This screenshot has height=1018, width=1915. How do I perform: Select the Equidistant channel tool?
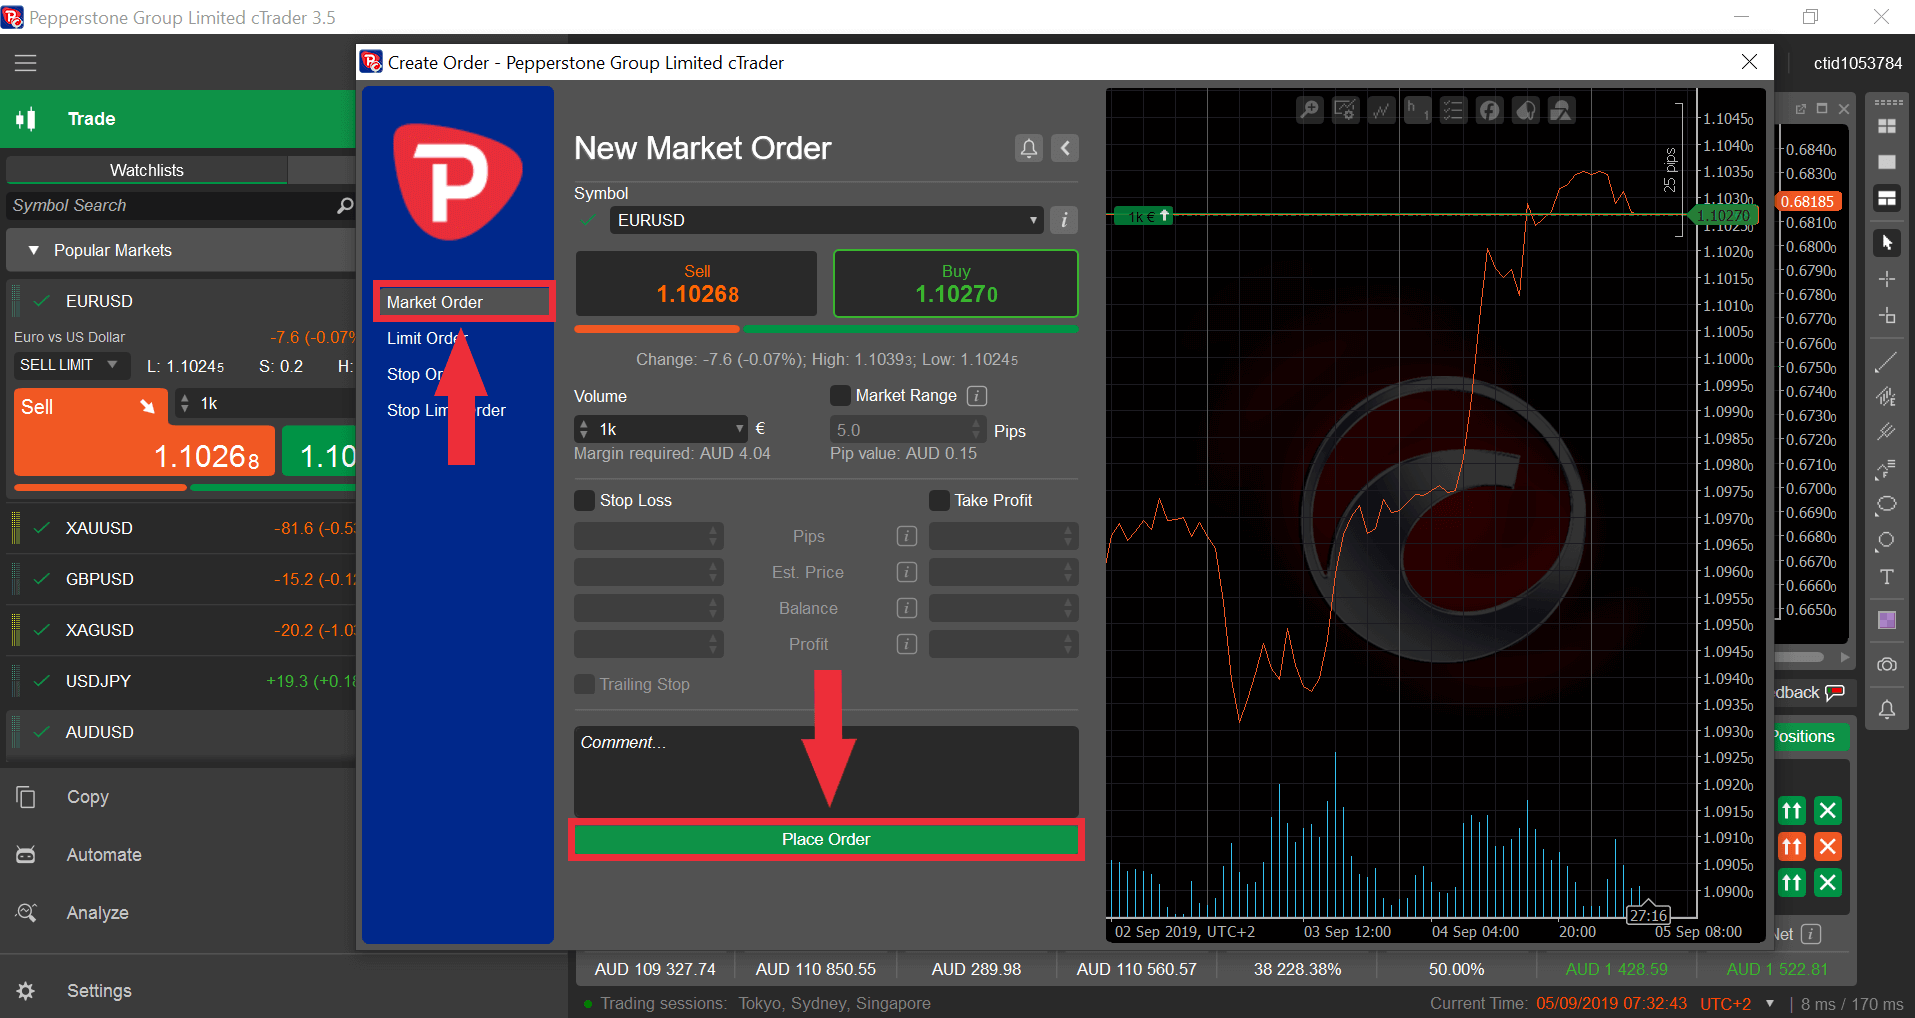pyautogui.click(x=1887, y=397)
